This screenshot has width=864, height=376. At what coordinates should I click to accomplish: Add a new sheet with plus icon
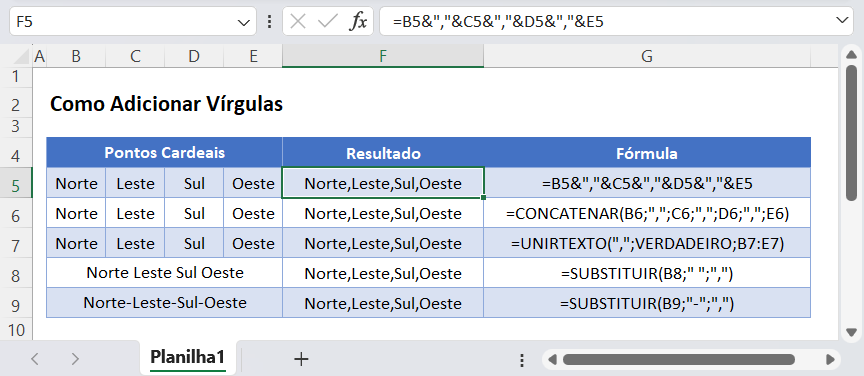301,359
